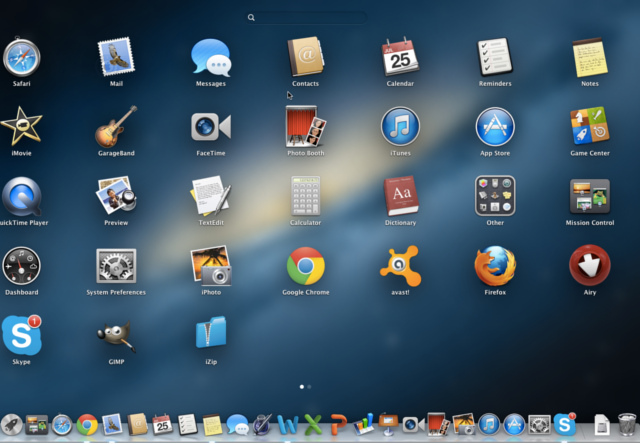Image resolution: width=640 pixels, height=444 pixels.
Task: Open Google Chrome in the Launchpad grid
Action: 306,266
